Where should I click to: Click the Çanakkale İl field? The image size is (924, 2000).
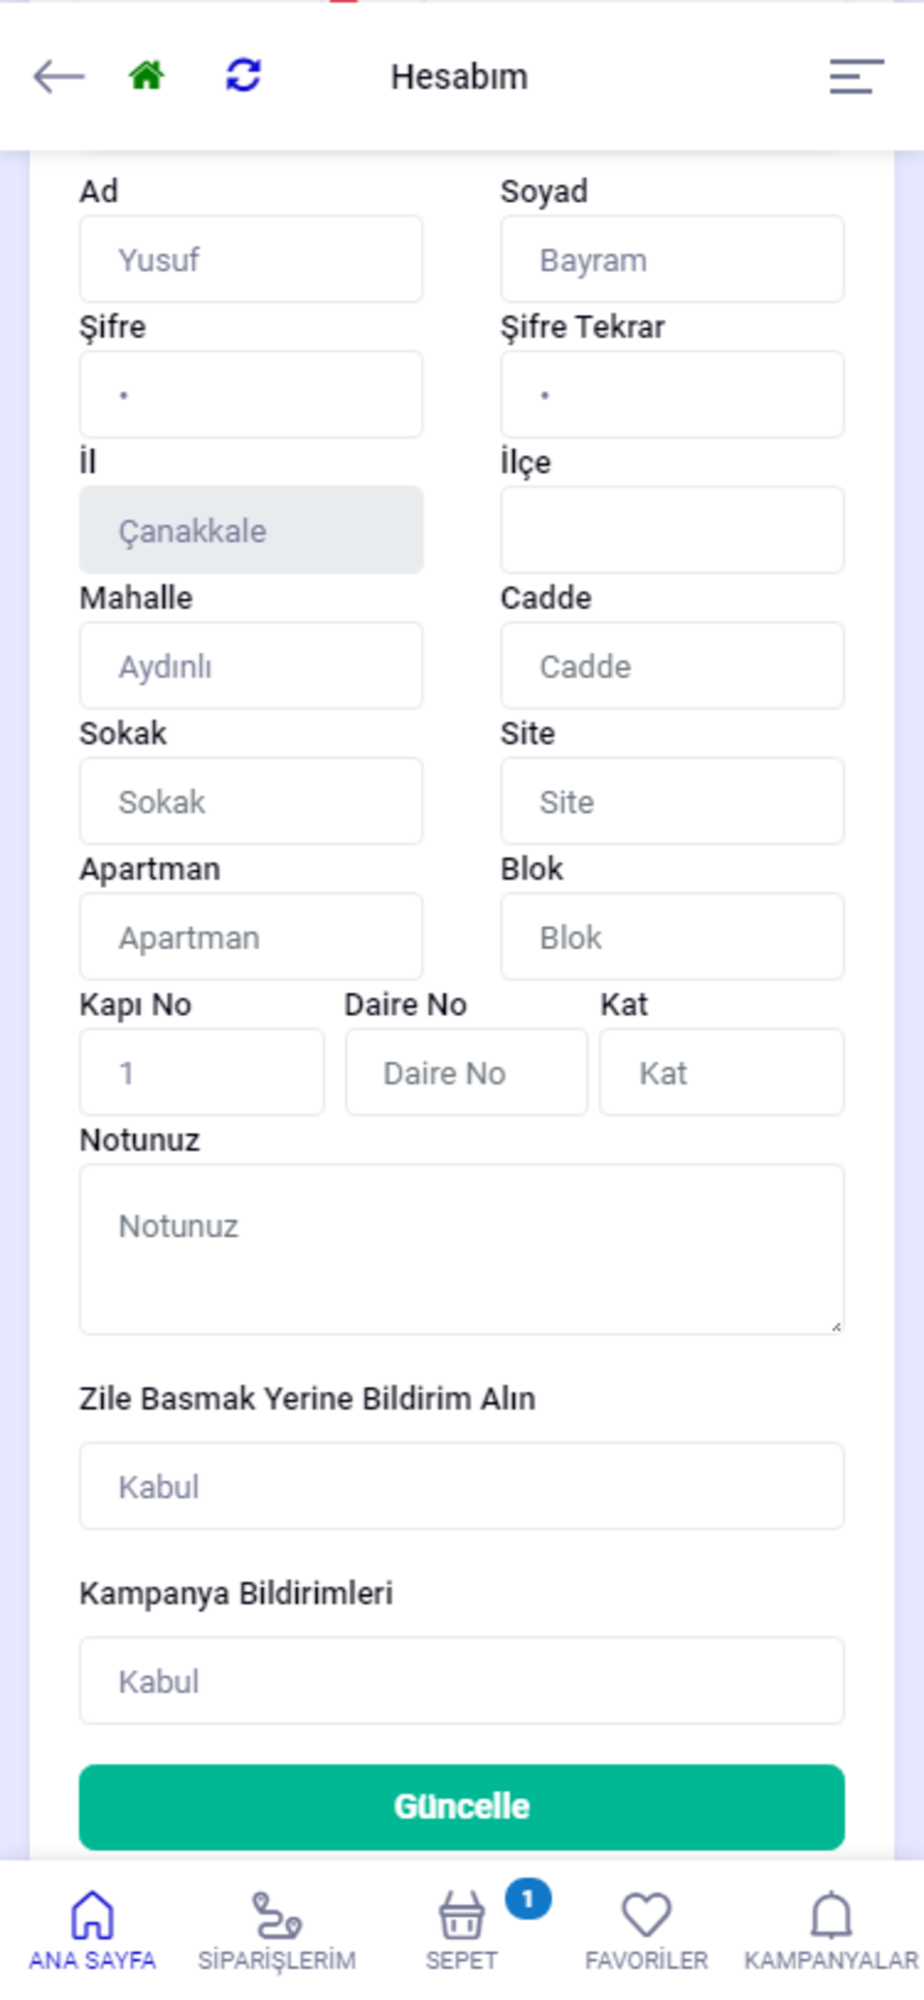point(251,530)
